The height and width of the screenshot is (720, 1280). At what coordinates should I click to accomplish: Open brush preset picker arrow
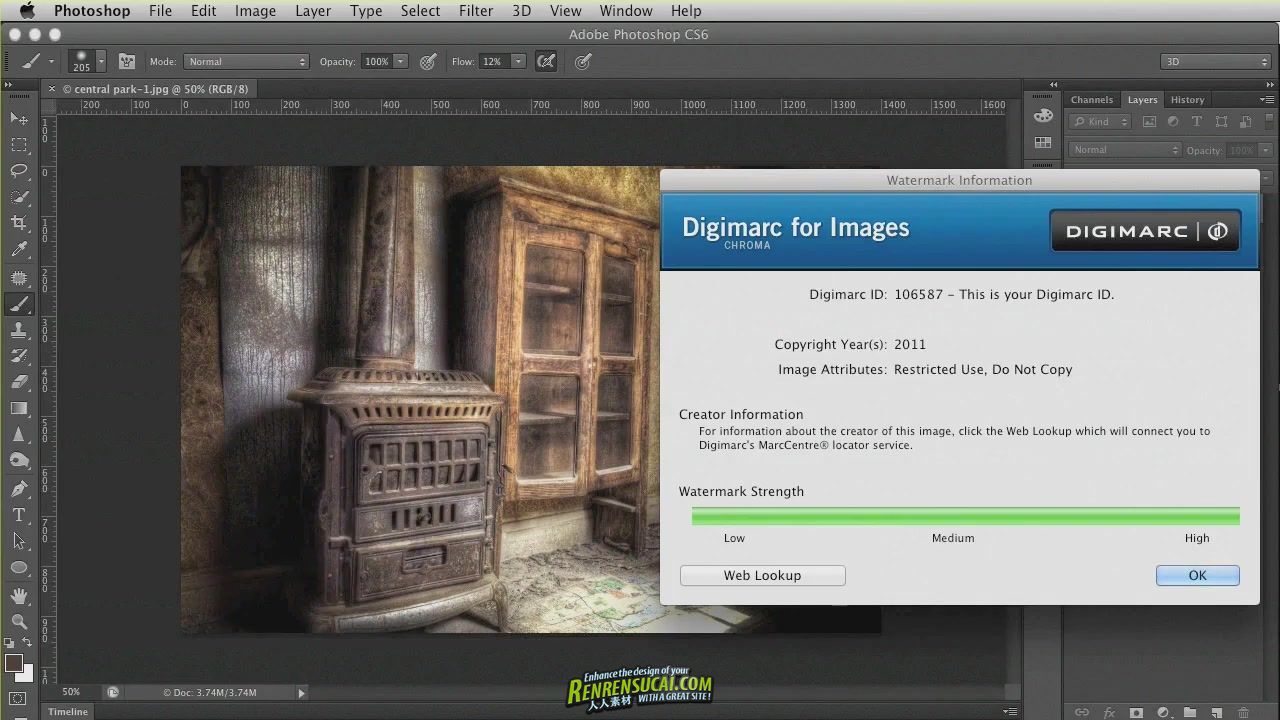(101, 61)
